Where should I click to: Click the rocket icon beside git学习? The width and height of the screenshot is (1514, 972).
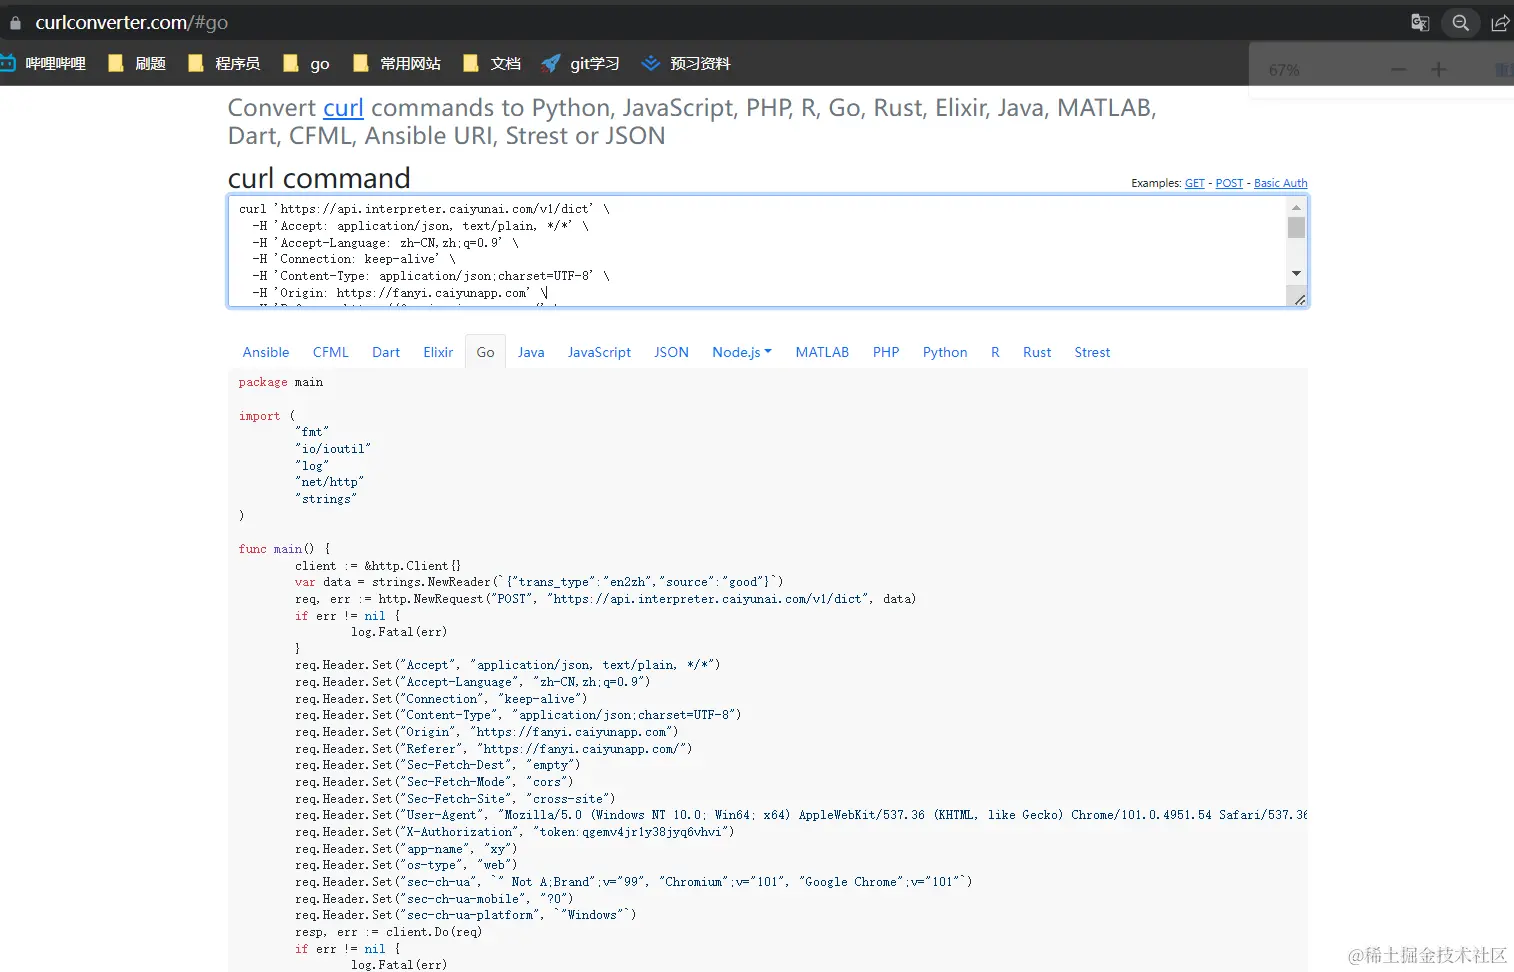coord(551,63)
